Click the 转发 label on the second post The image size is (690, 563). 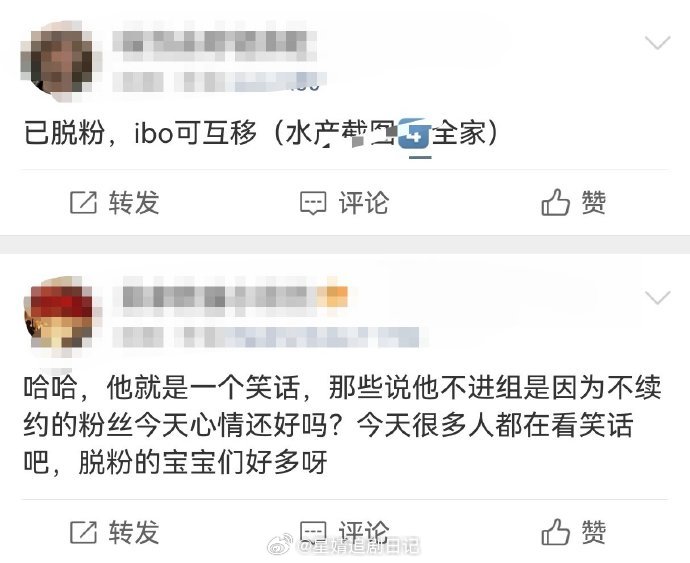(134, 532)
